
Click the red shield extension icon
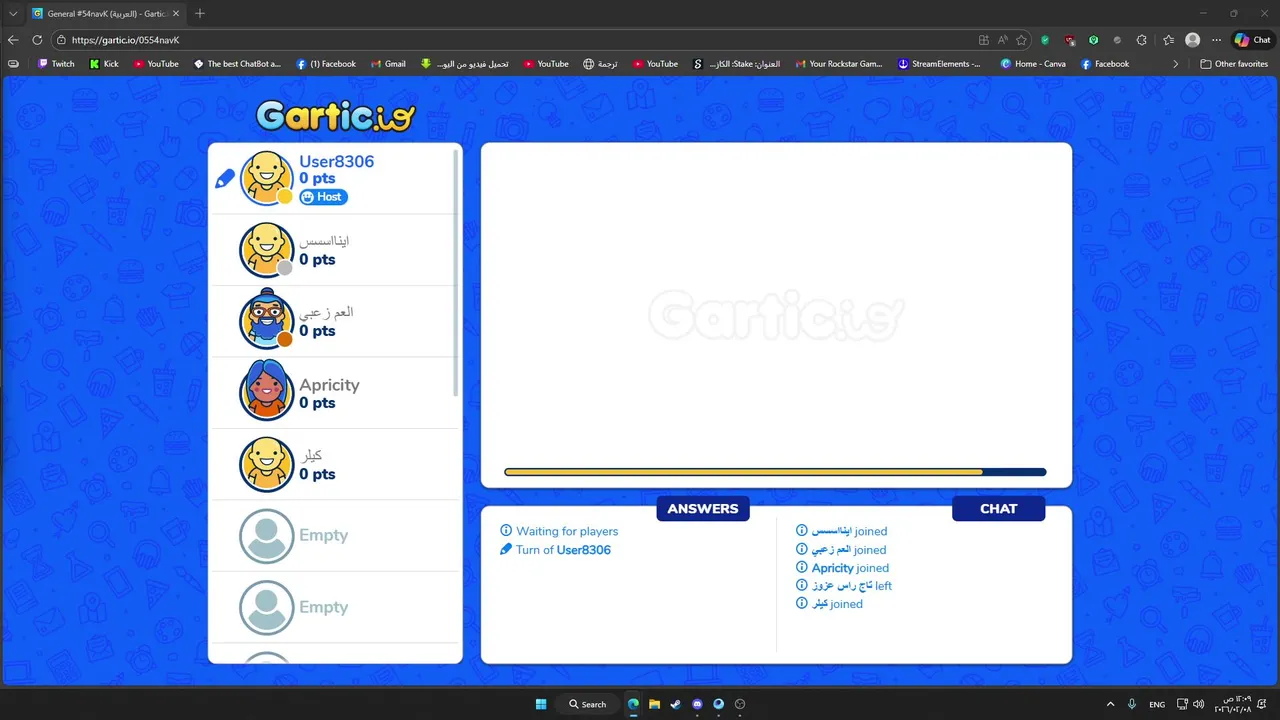[1070, 40]
